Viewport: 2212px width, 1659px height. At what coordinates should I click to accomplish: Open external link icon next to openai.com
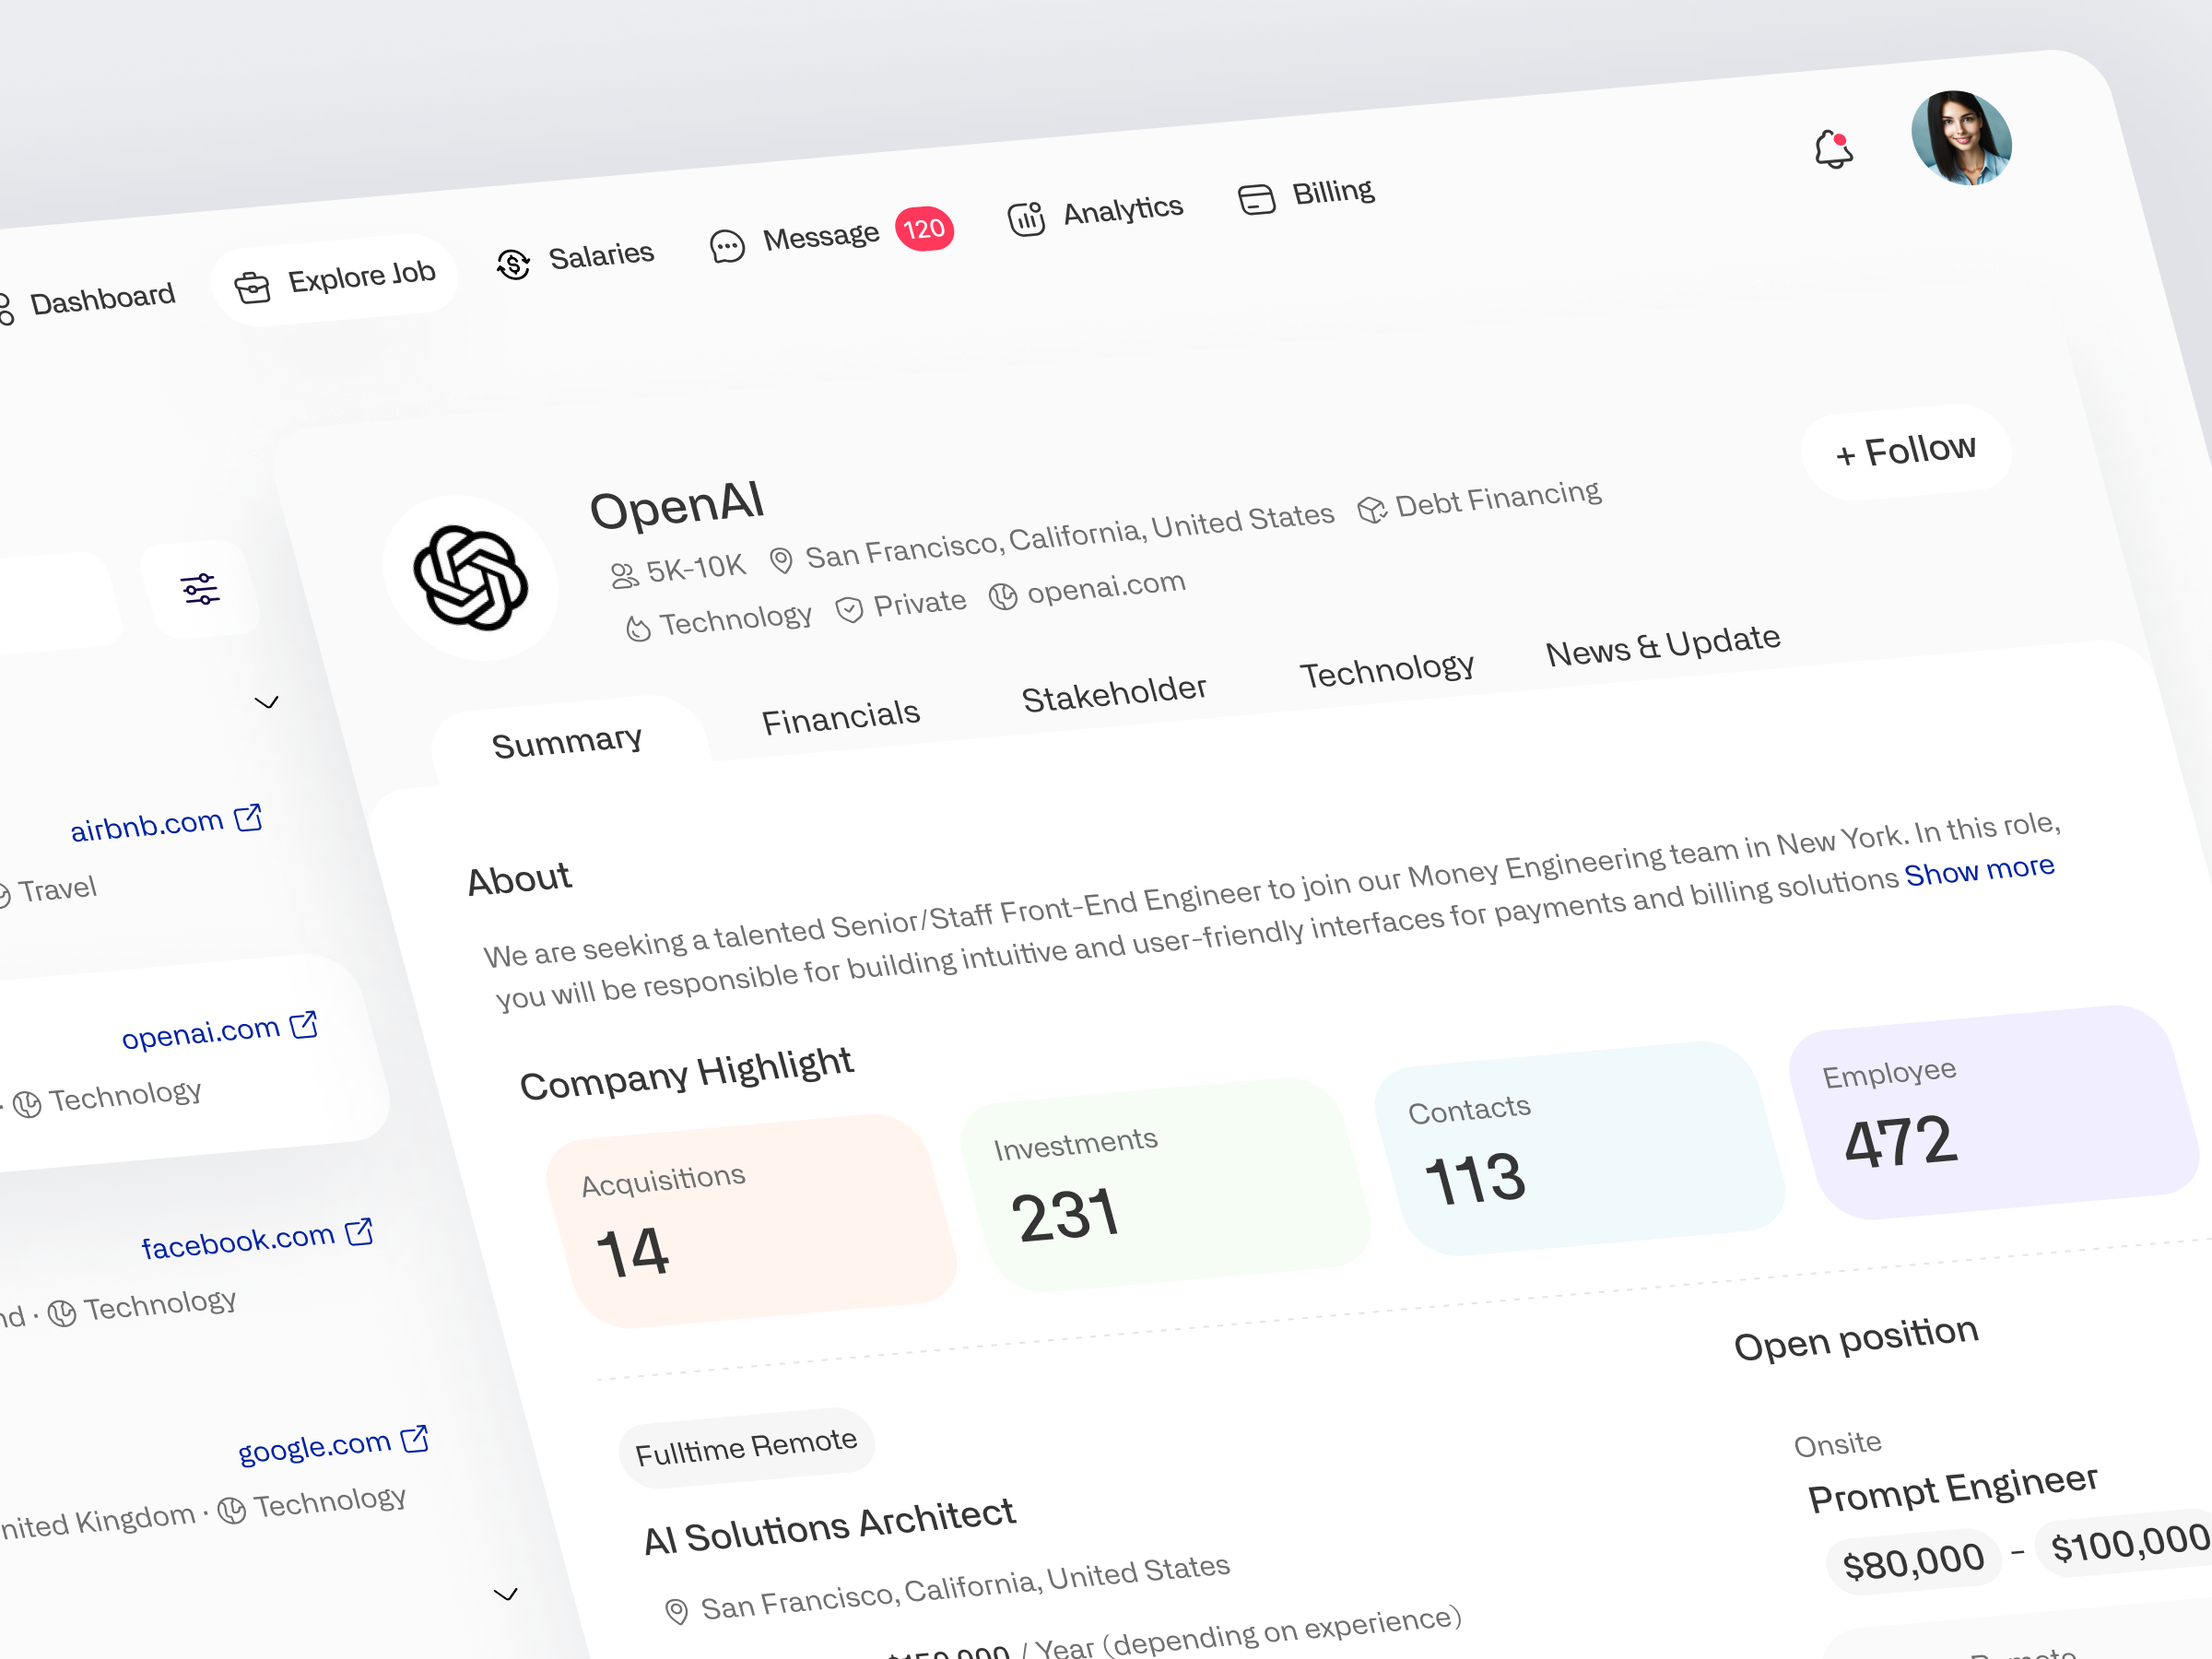(x=302, y=1025)
